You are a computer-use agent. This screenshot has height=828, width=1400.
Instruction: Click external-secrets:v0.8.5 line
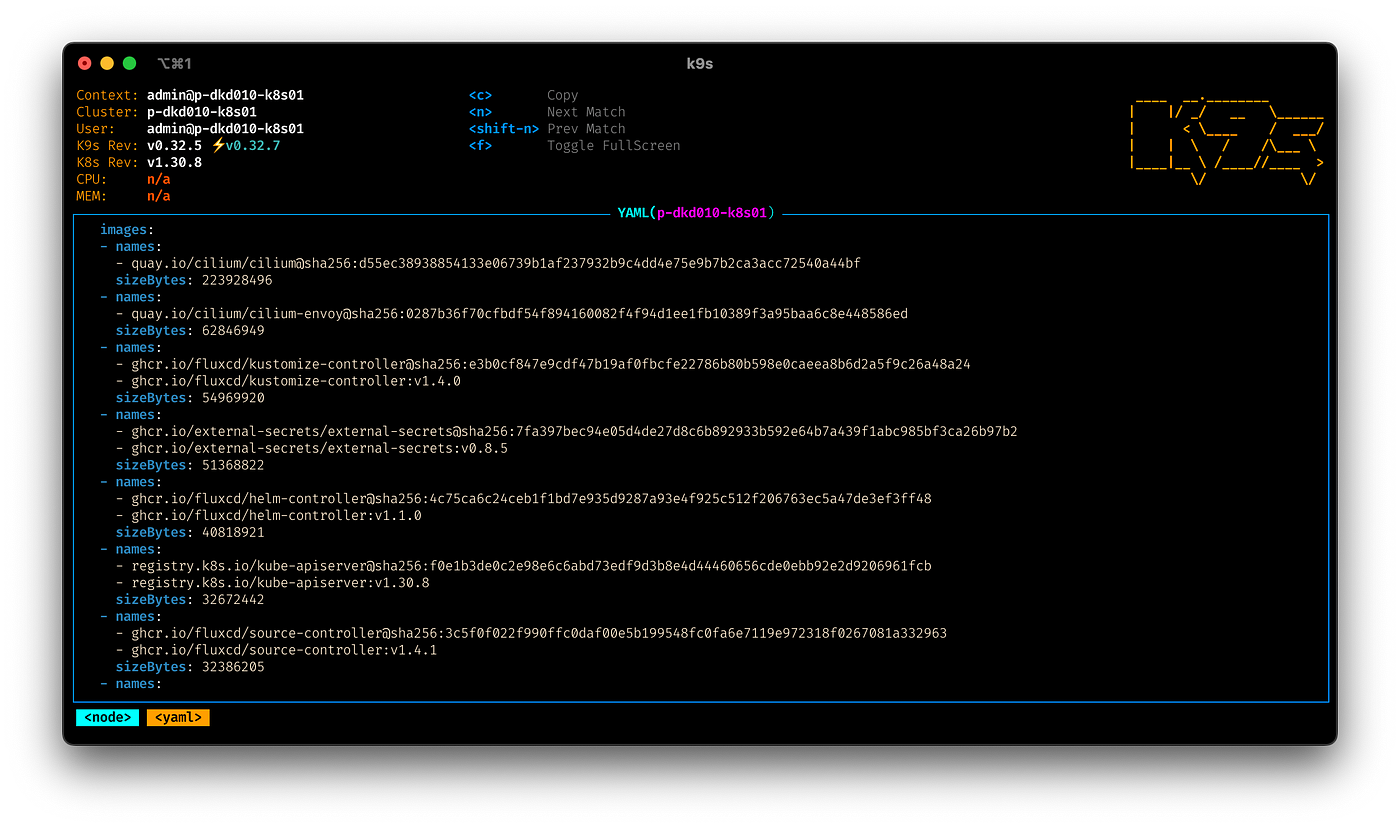[312, 448]
